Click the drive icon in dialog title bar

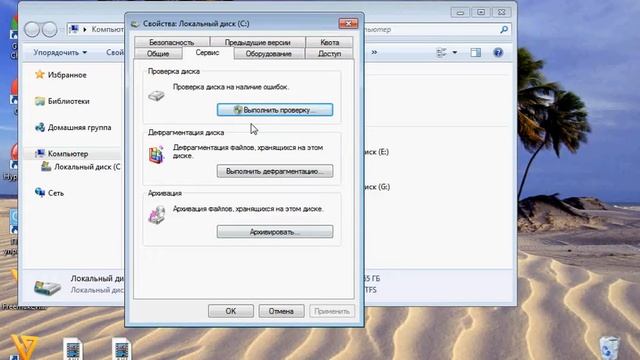pos(135,24)
